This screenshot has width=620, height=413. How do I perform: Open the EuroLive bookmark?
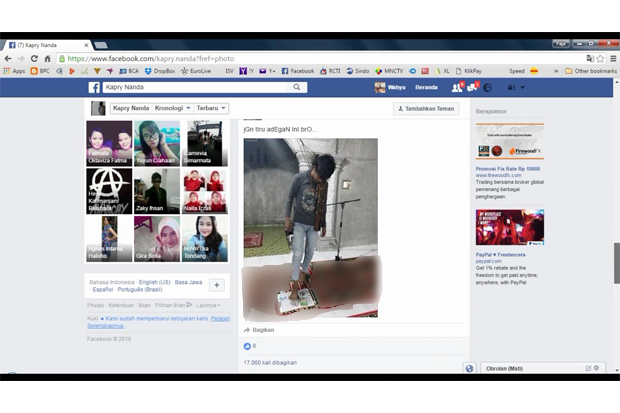coord(196,71)
